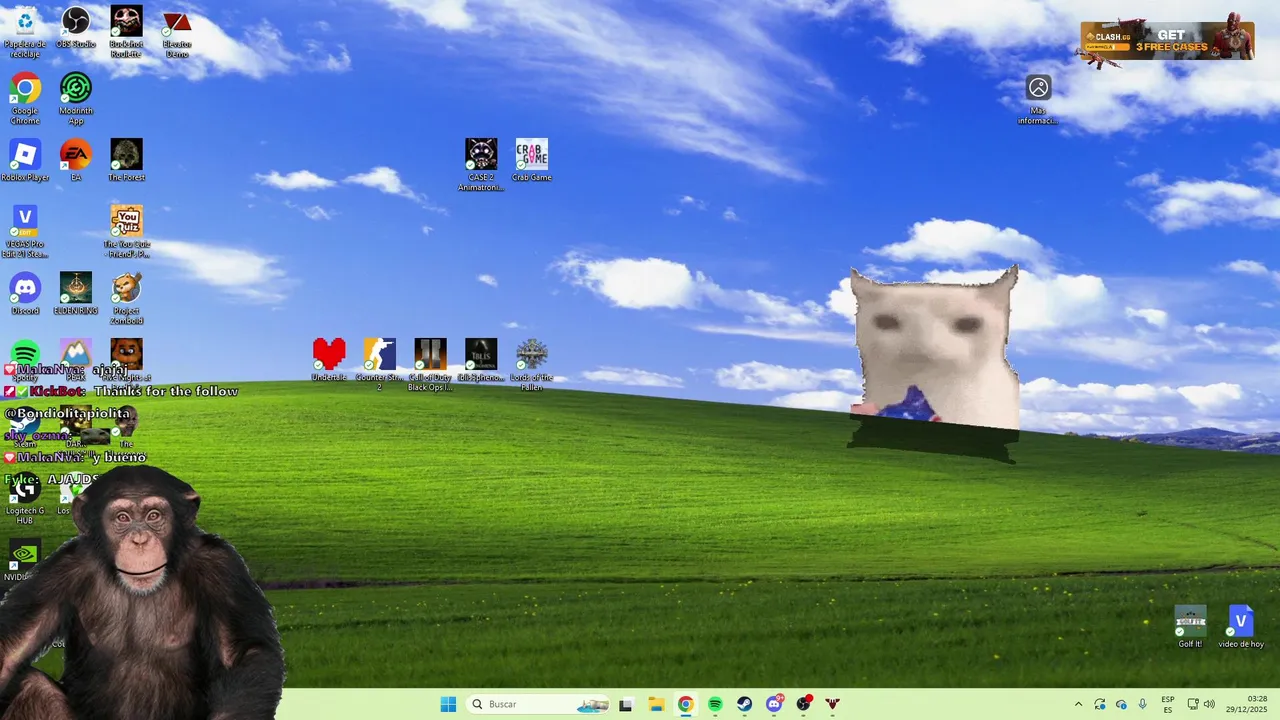Open the Papelera de reciclaje desktop icon
1280x720 pixels.
(25, 31)
